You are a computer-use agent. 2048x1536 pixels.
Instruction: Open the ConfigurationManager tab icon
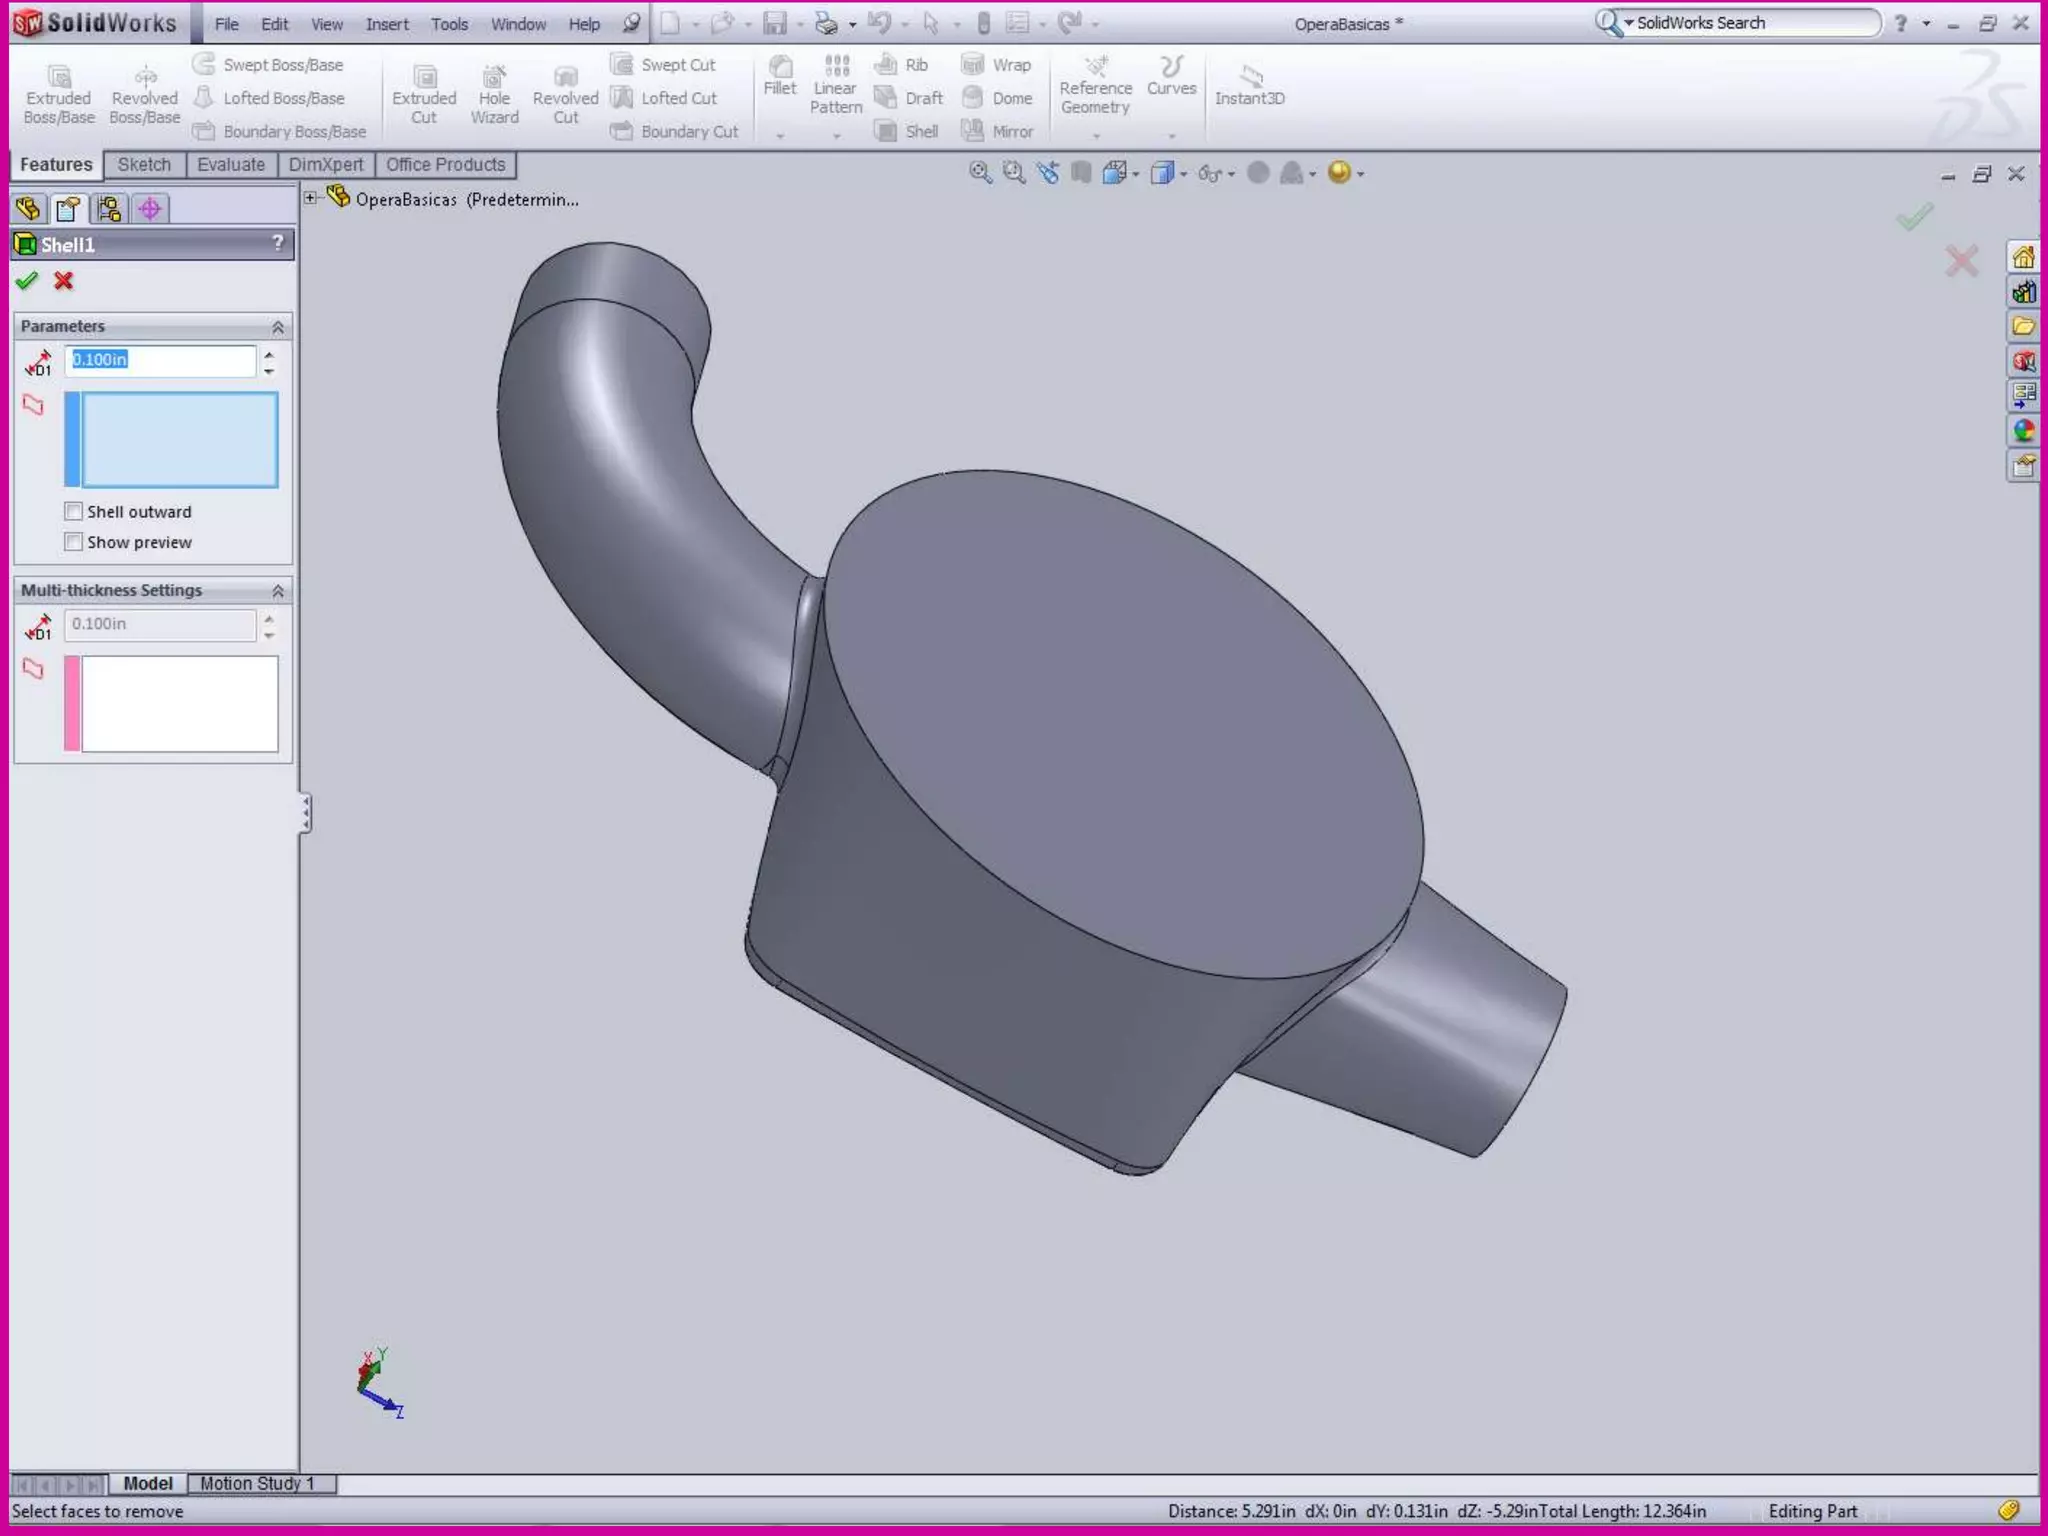point(109,209)
